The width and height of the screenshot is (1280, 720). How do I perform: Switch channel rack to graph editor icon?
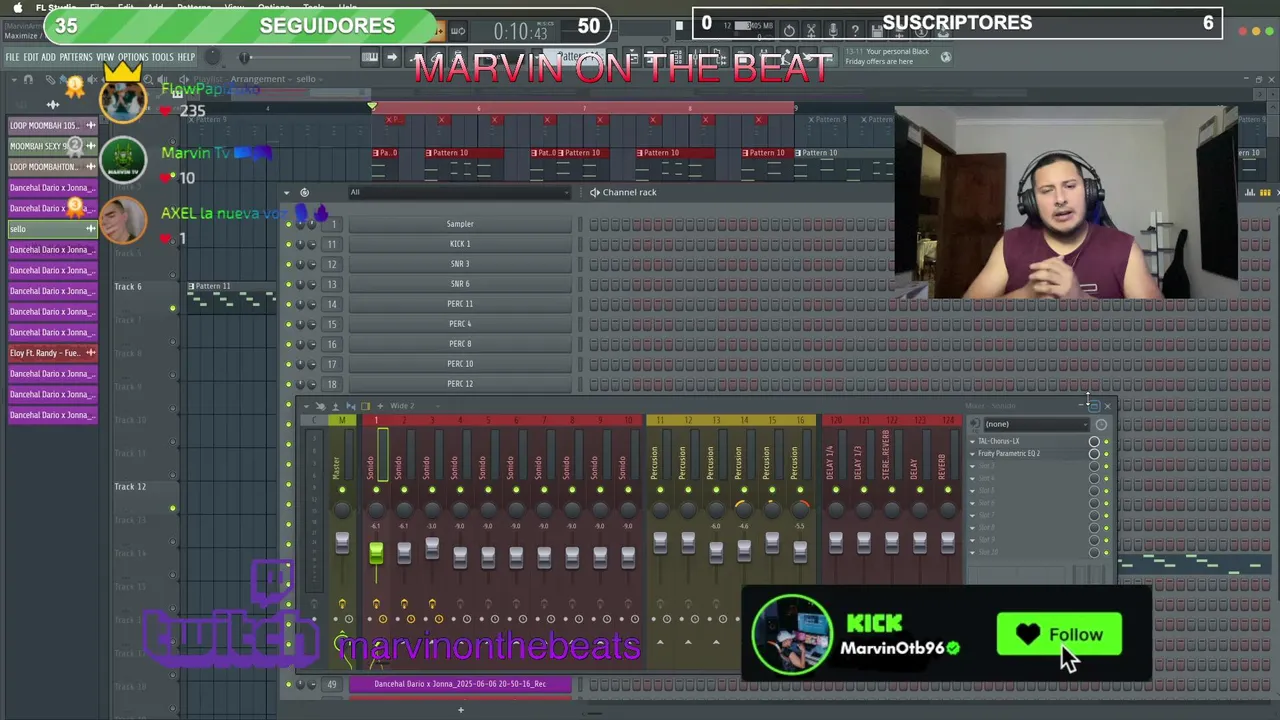coord(1250,192)
